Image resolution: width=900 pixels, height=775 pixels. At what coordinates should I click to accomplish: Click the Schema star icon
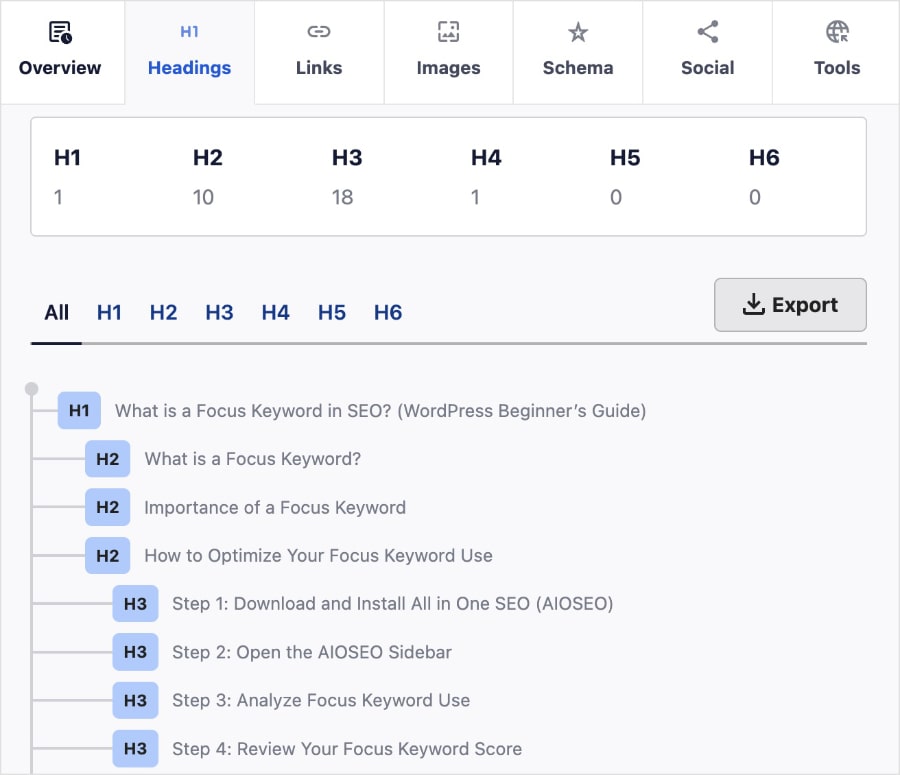tap(578, 32)
